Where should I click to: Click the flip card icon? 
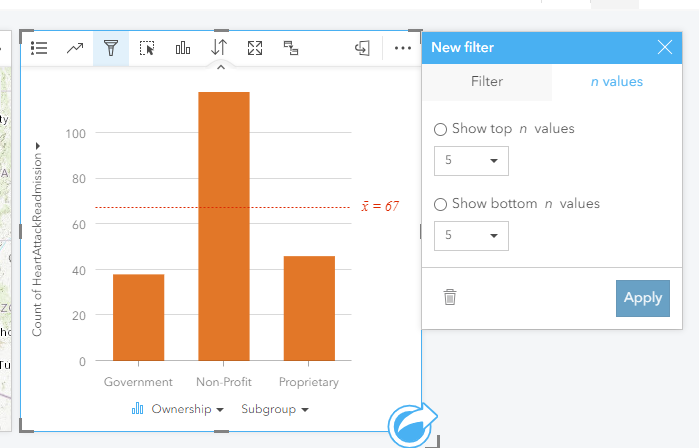point(363,48)
